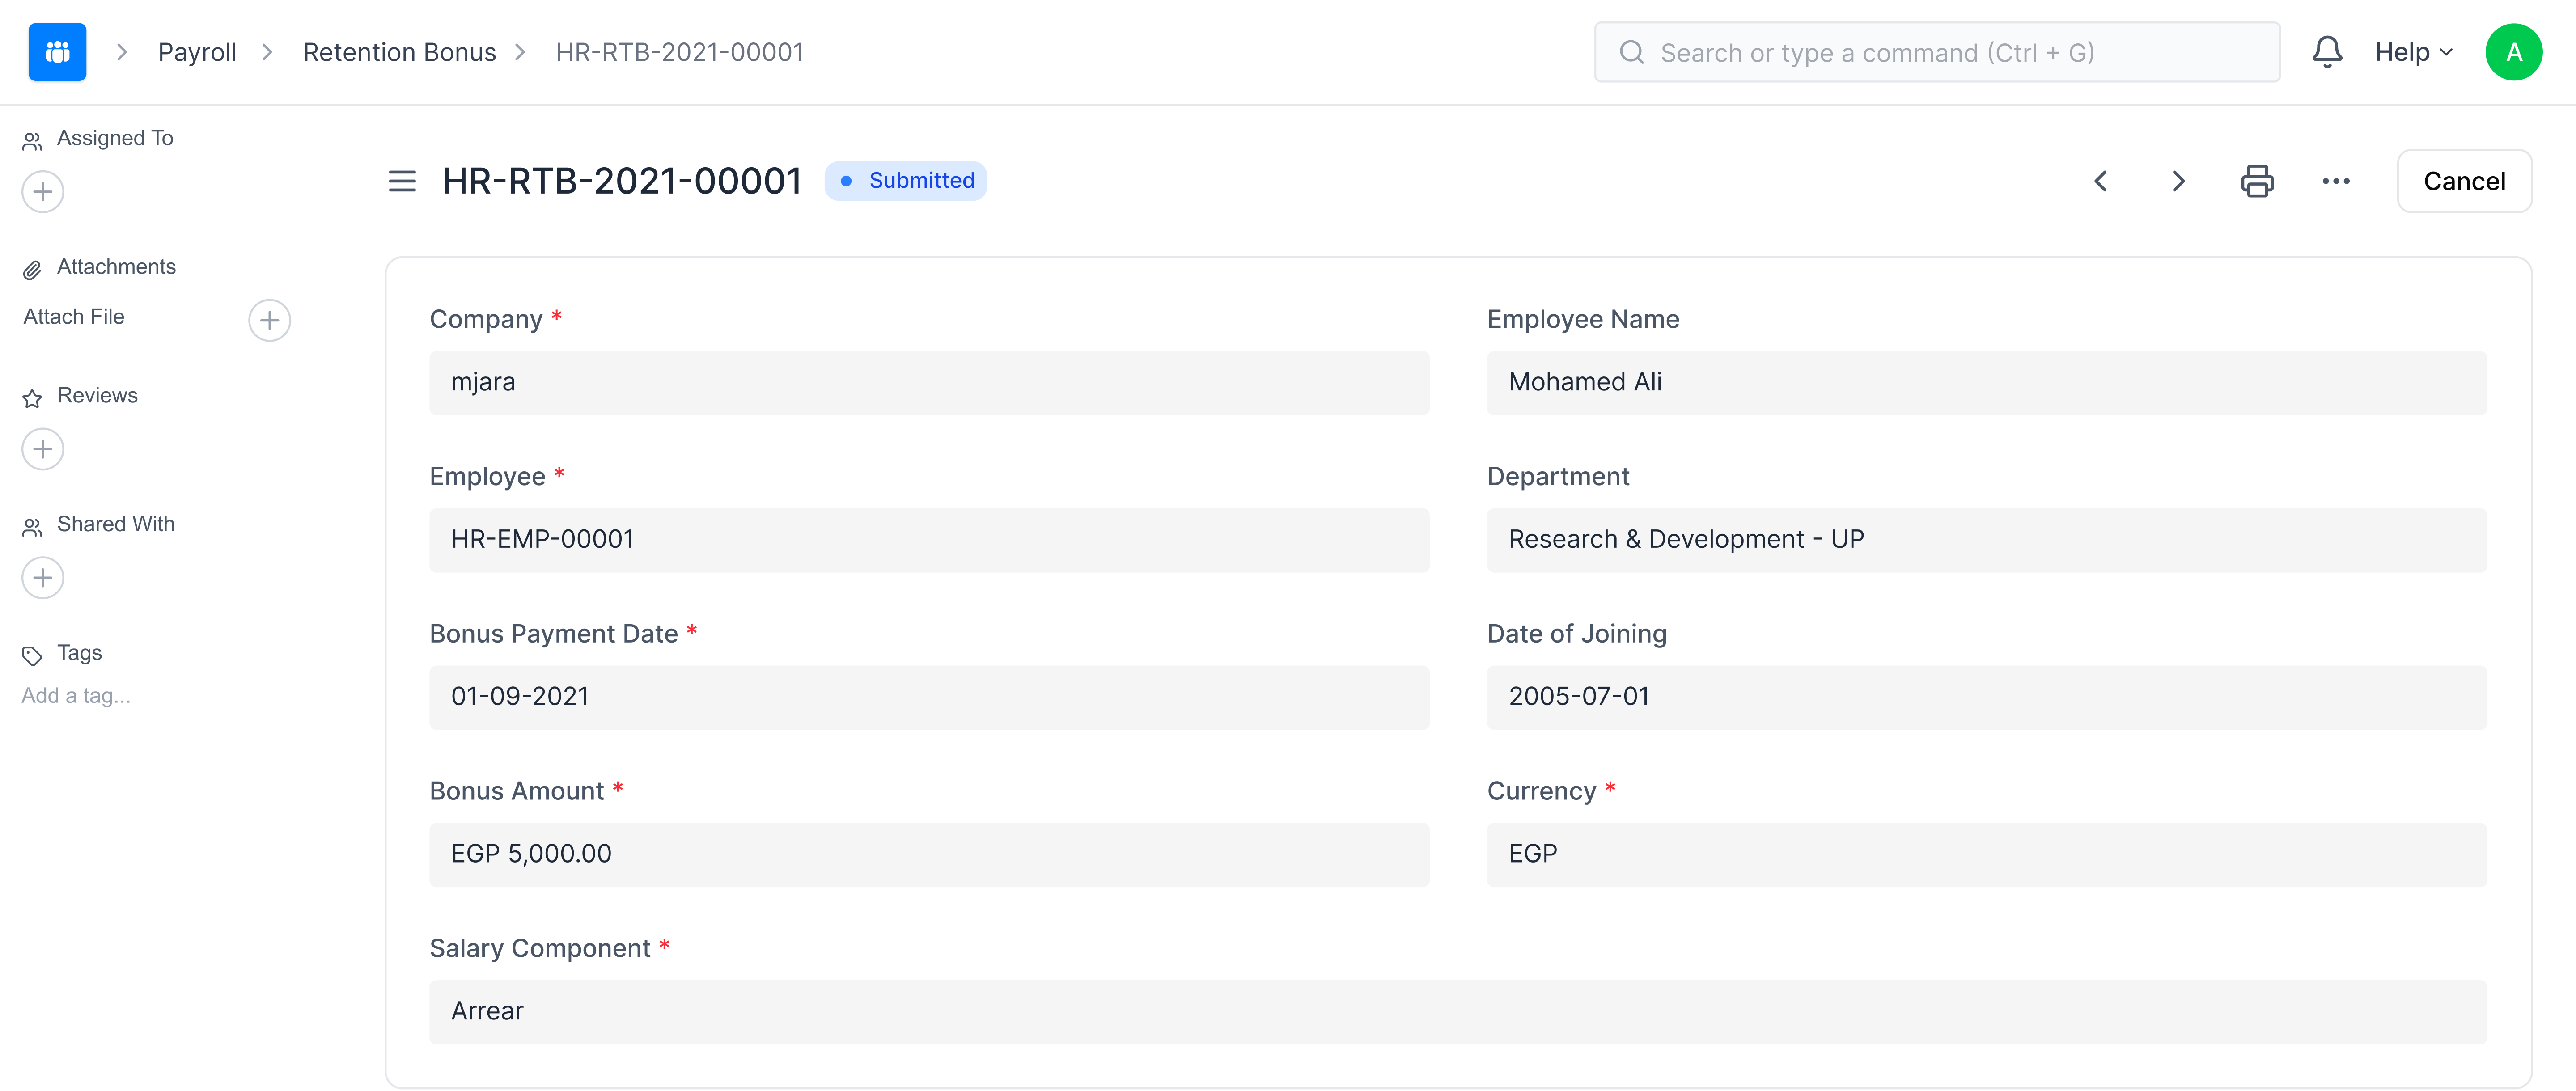The width and height of the screenshot is (2576, 1091).
Task: Attach a file using plus icon
Action: click(x=269, y=320)
